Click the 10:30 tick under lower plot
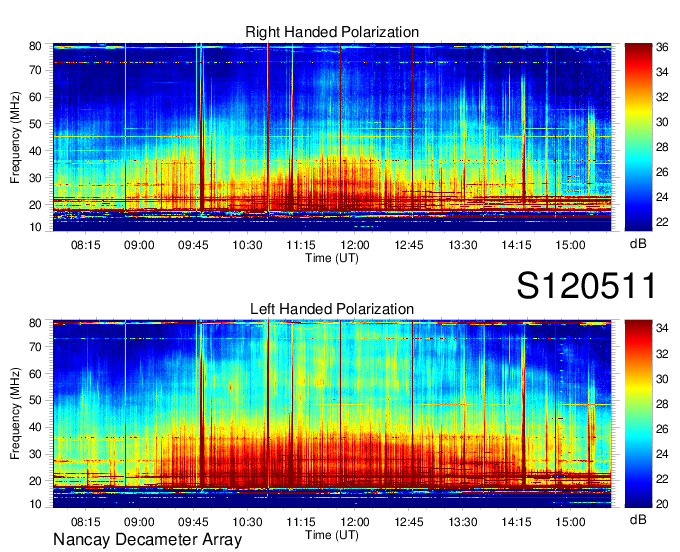Screen dimensions: 680x552 (247, 522)
